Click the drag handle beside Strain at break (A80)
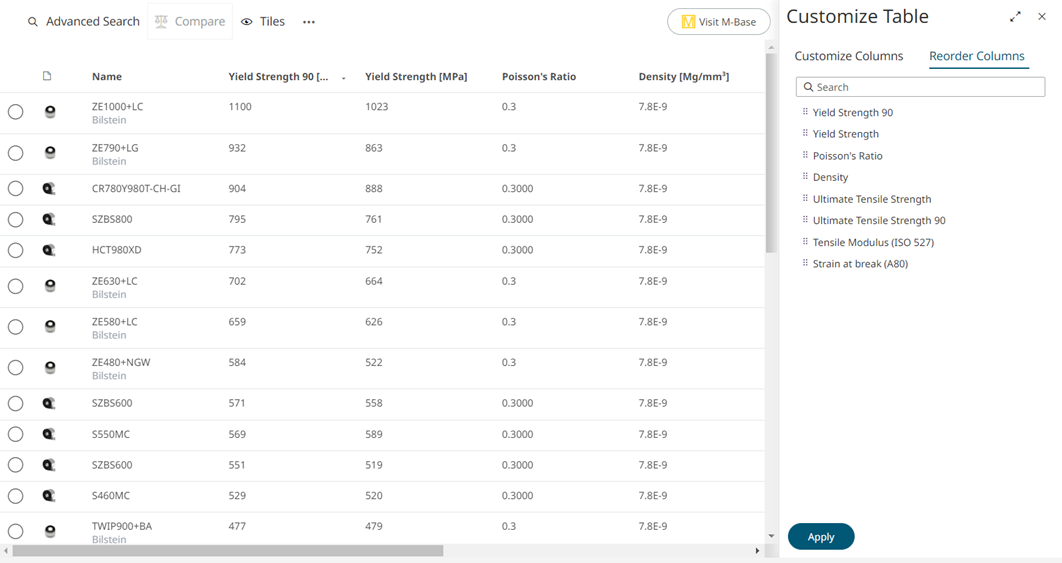The image size is (1062, 563). pos(805,263)
